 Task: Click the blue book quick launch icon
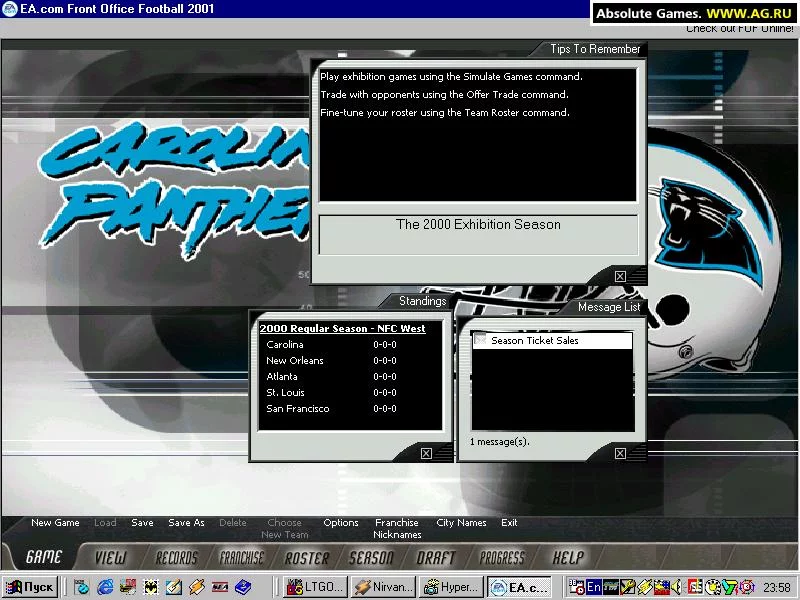pyautogui.click(x=243, y=587)
